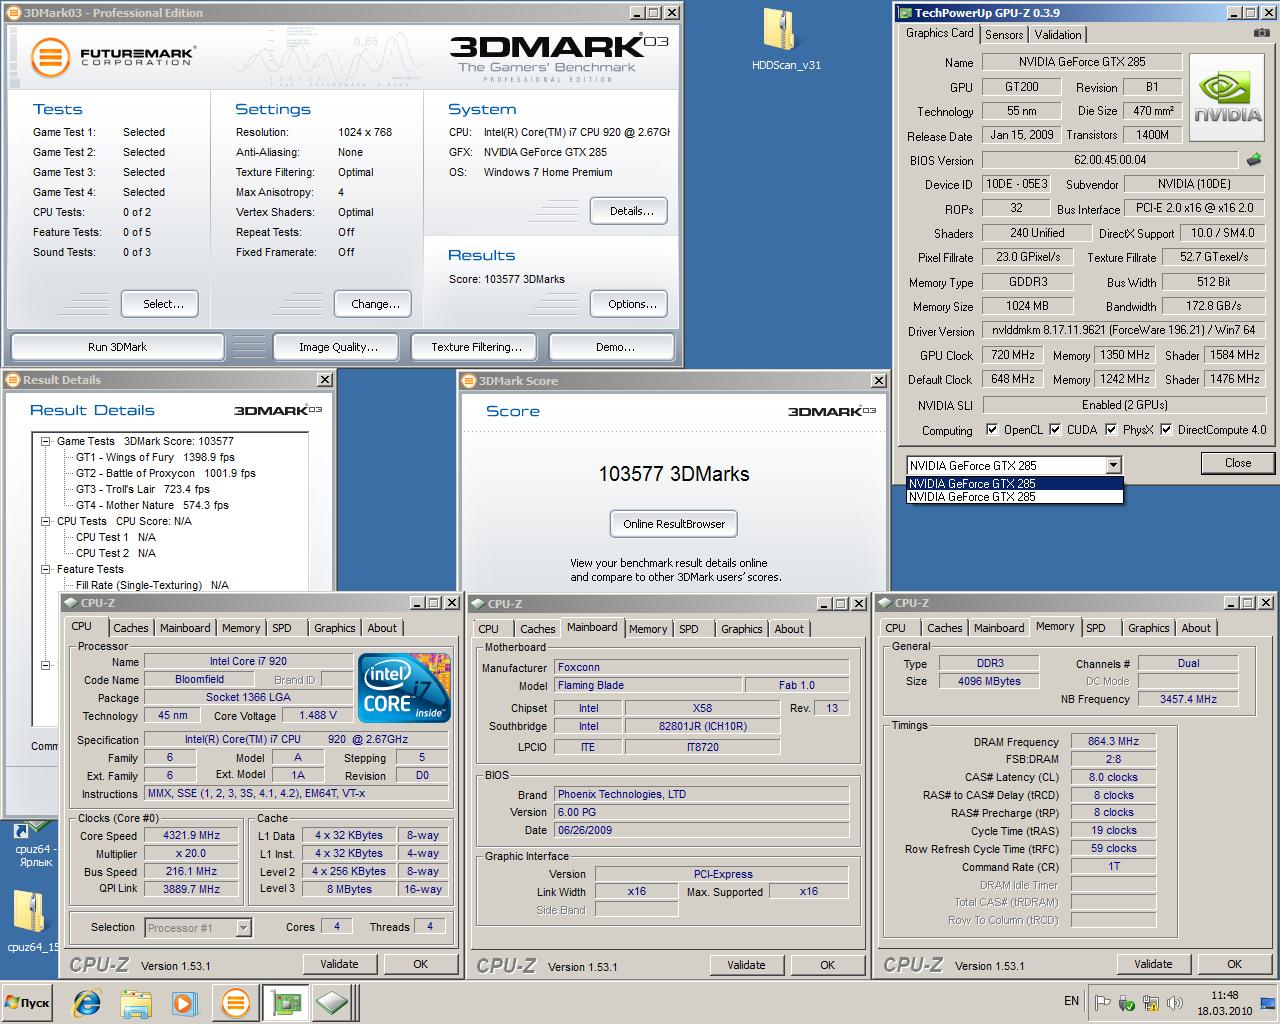This screenshot has width=1280, height=1024.
Task: Open the Validation tab in GPU-Z
Action: point(1058,34)
